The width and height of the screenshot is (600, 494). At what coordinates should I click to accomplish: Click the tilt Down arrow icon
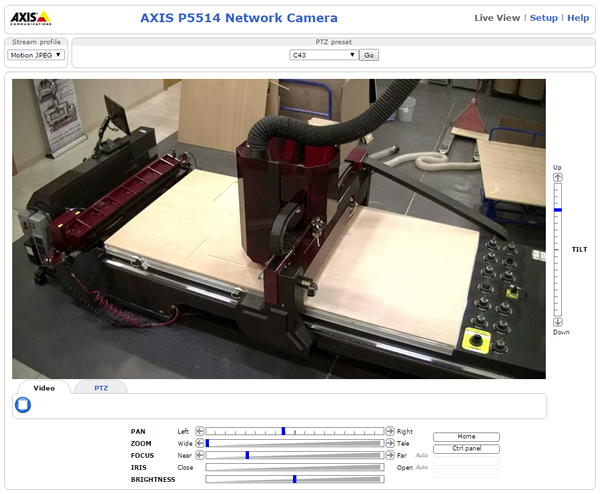pyautogui.click(x=558, y=322)
